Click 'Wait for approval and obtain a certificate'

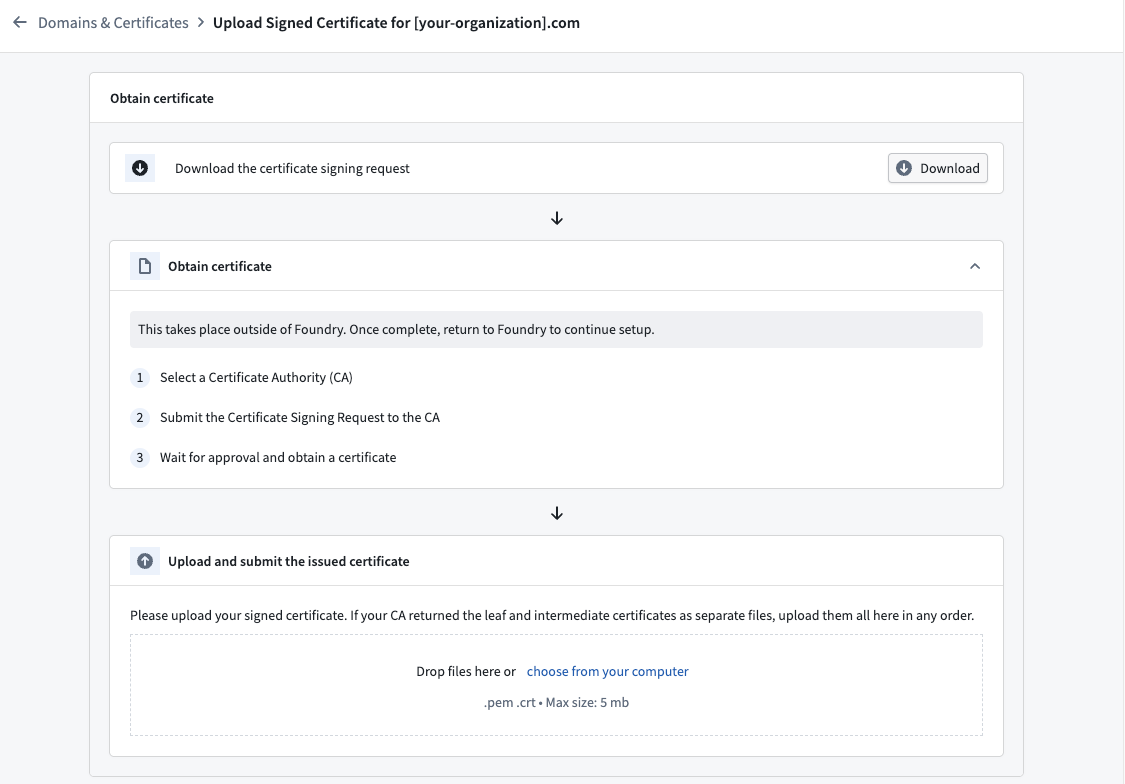pyautogui.click(x=278, y=458)
